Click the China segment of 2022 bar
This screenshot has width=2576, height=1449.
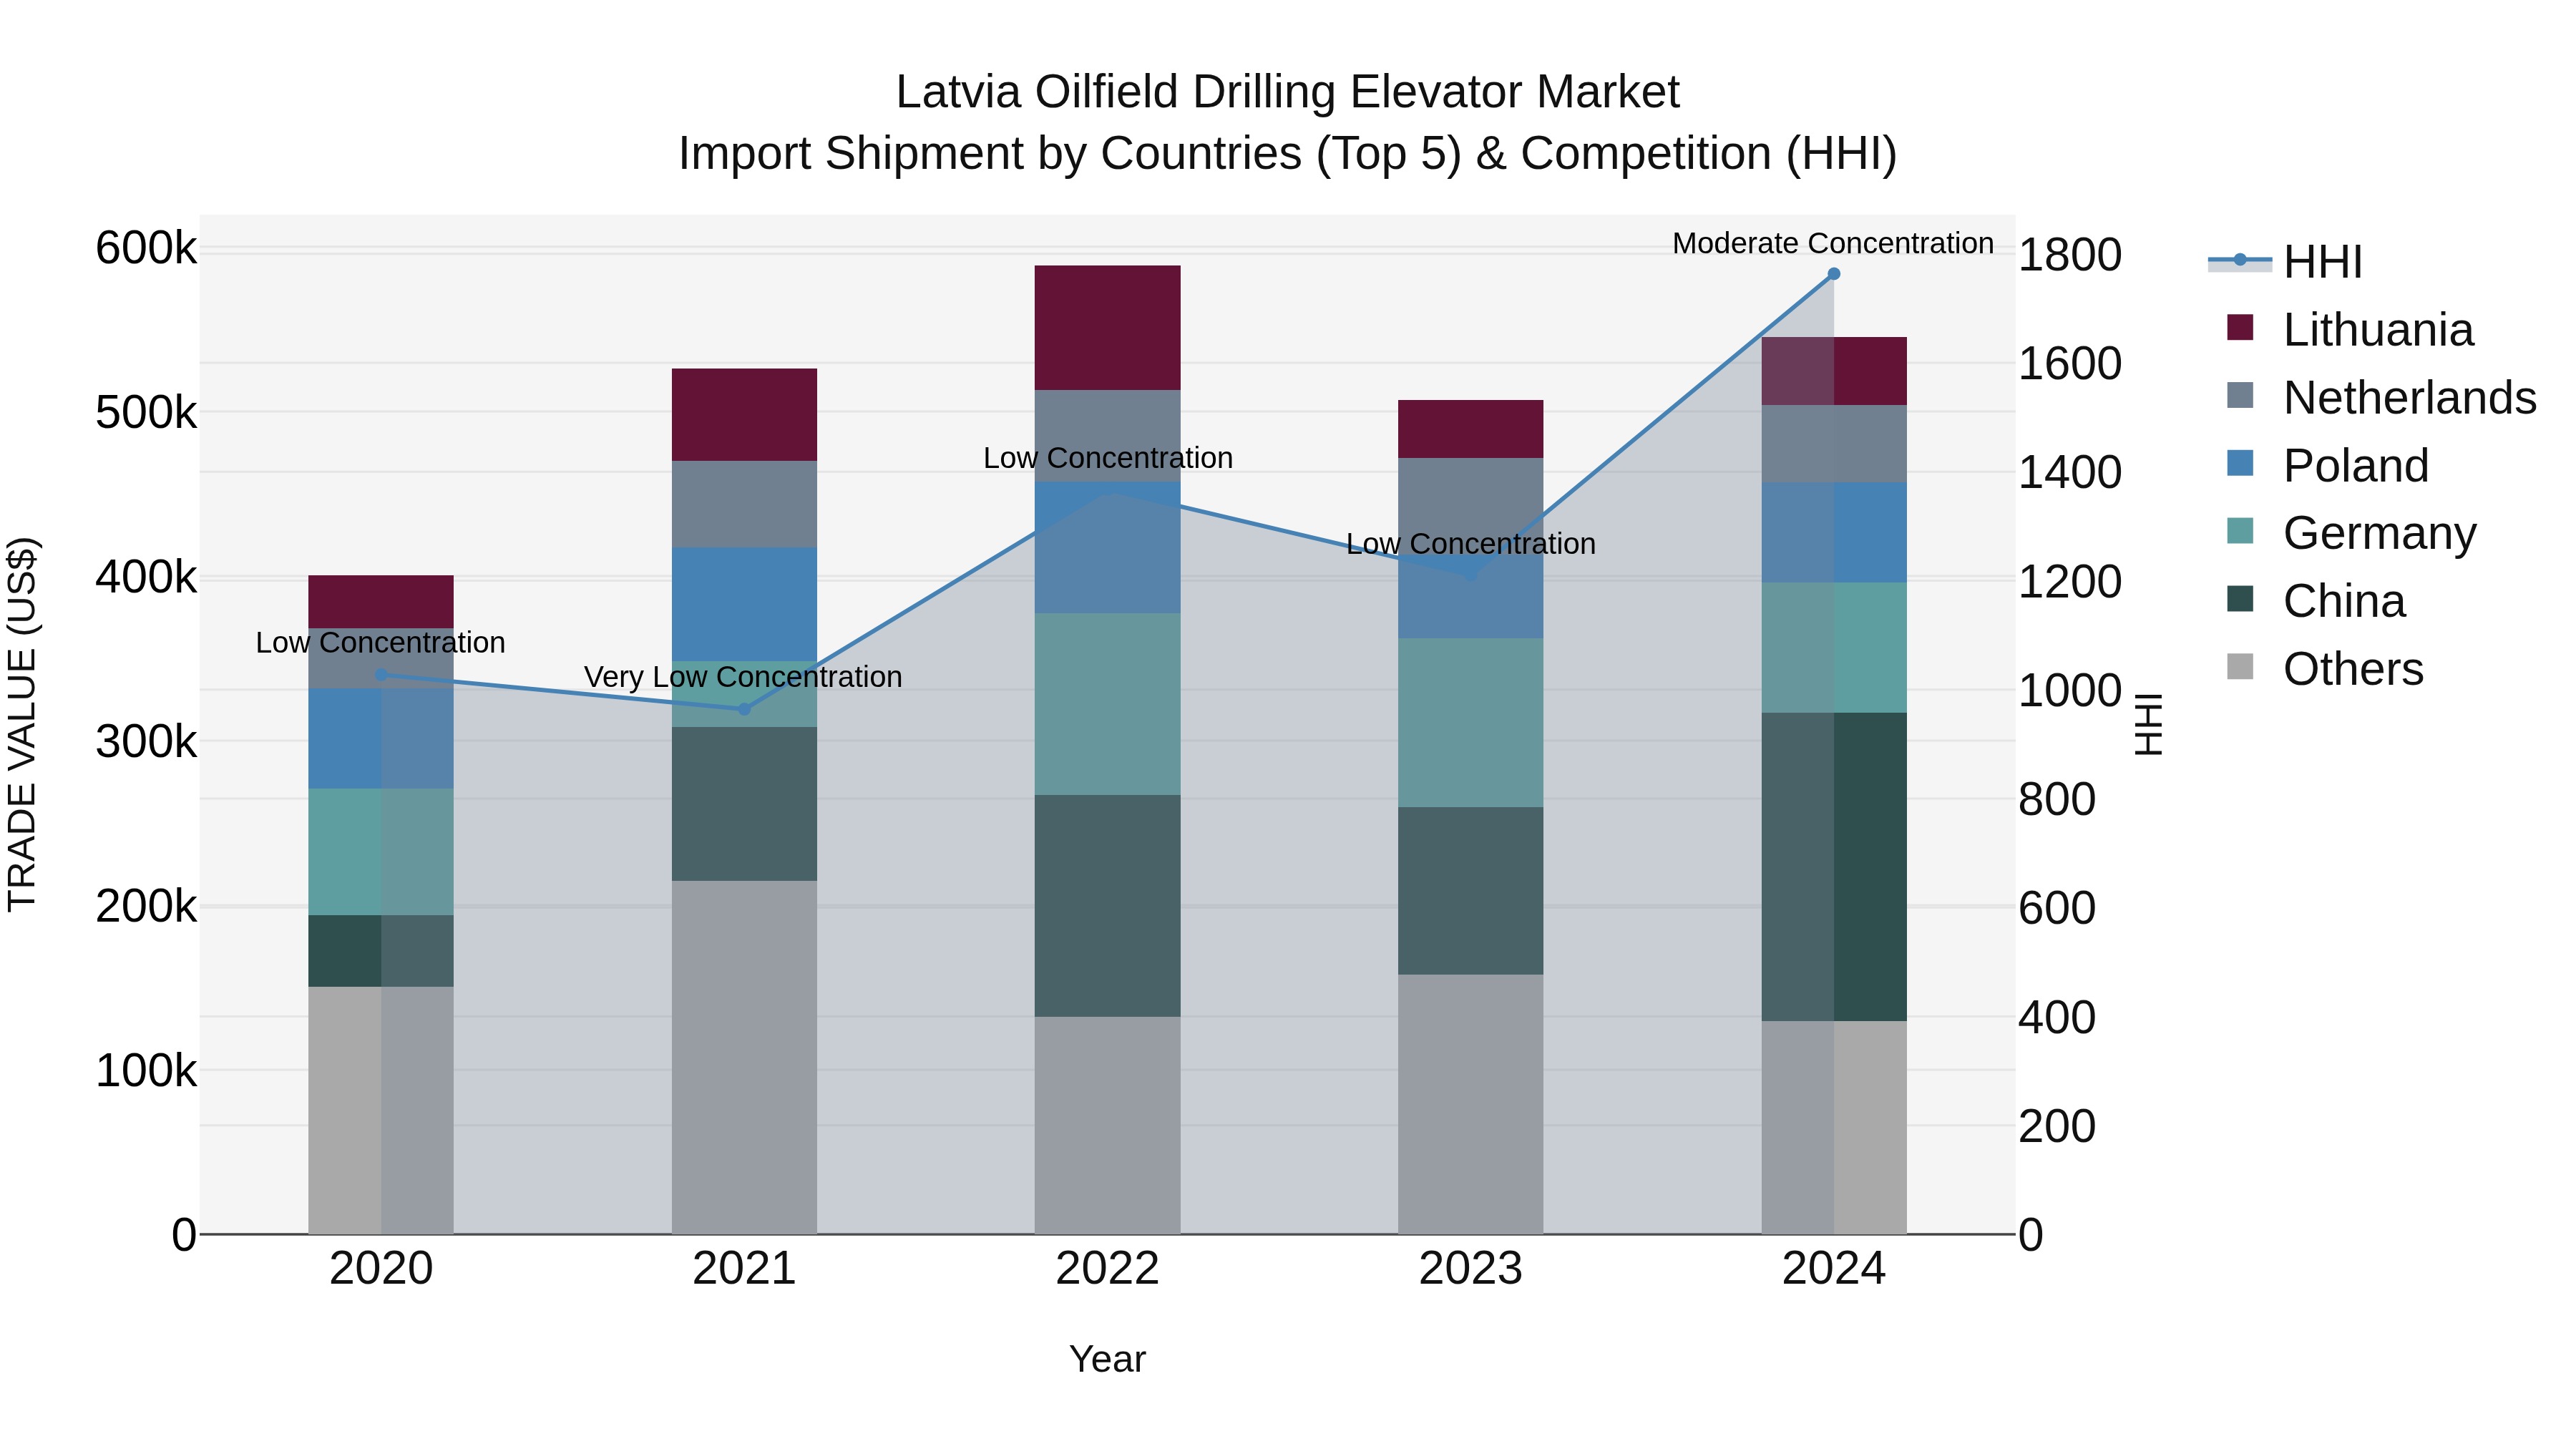1107,906
